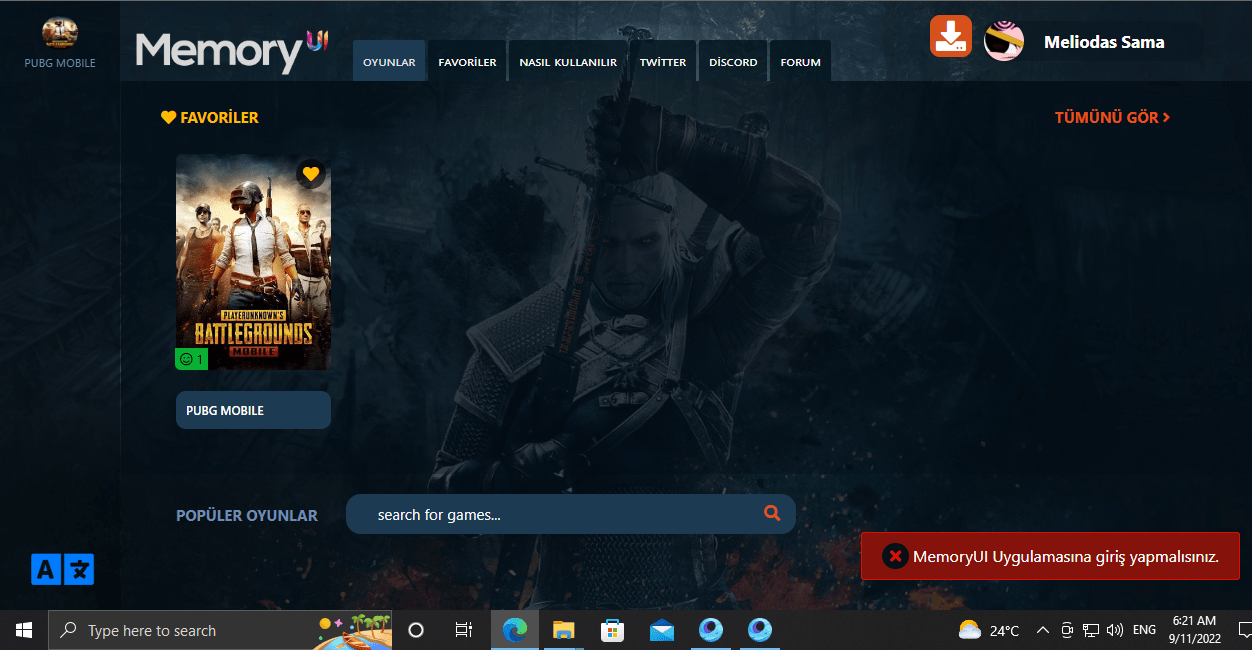
Task: Open the FORUM tab
Action: 800,62
